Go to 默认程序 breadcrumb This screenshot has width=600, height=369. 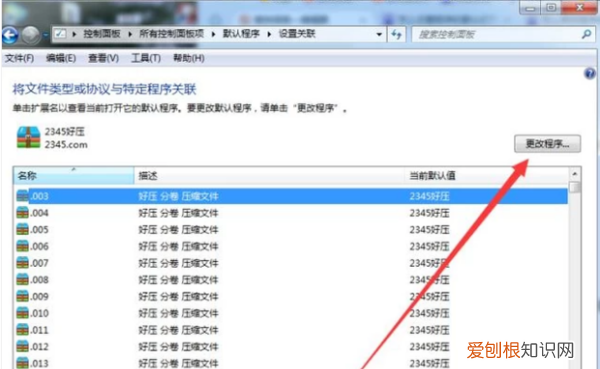pyautogui.click(x=241, y=34)
